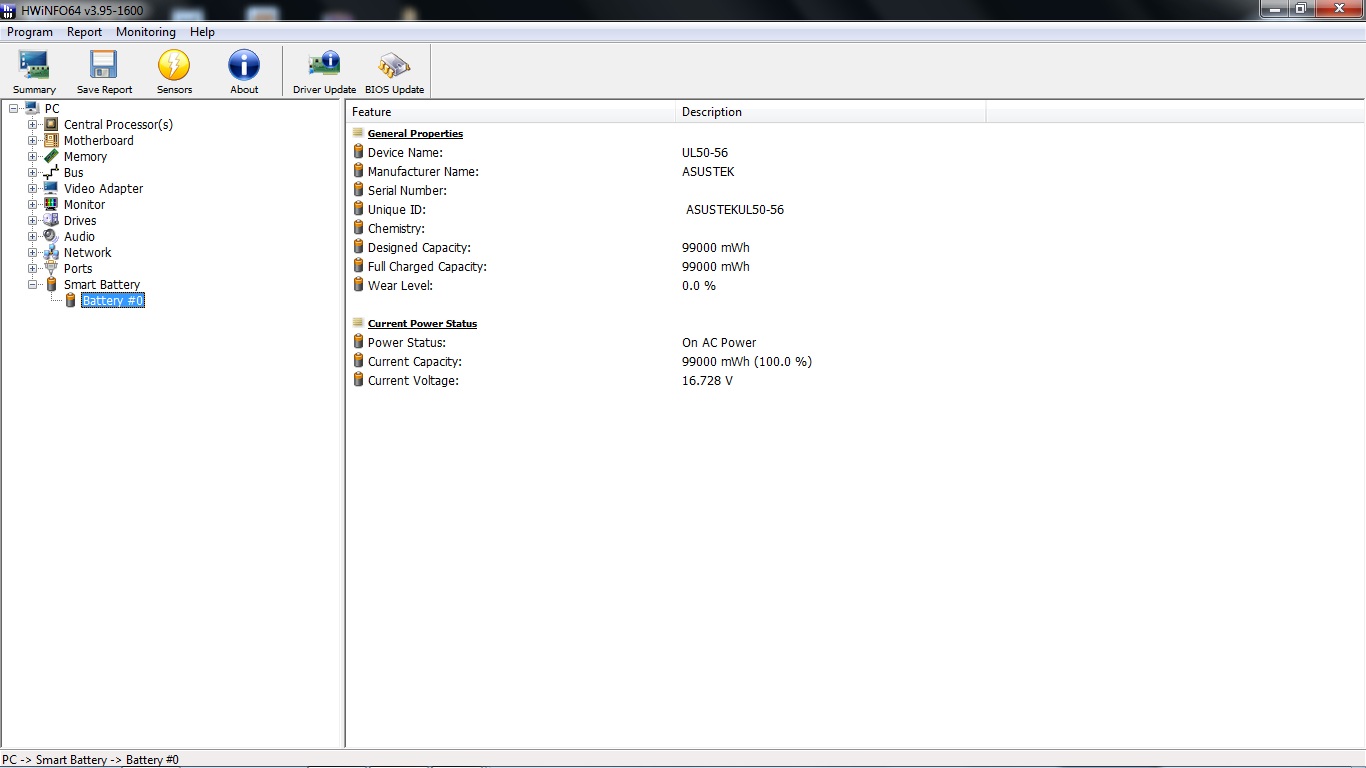Expand the Monitor node

[32, 204]
